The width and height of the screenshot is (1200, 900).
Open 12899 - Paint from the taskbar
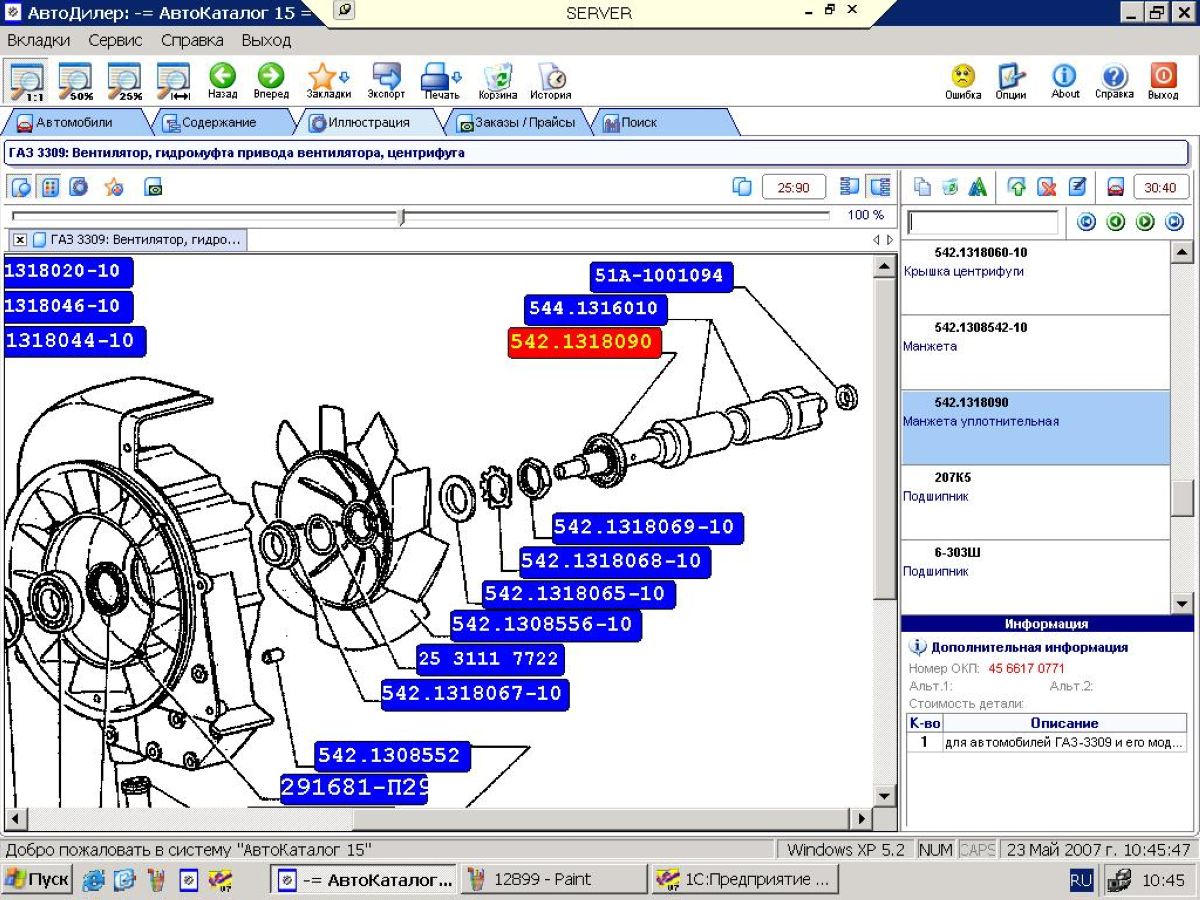coord(556,880)
